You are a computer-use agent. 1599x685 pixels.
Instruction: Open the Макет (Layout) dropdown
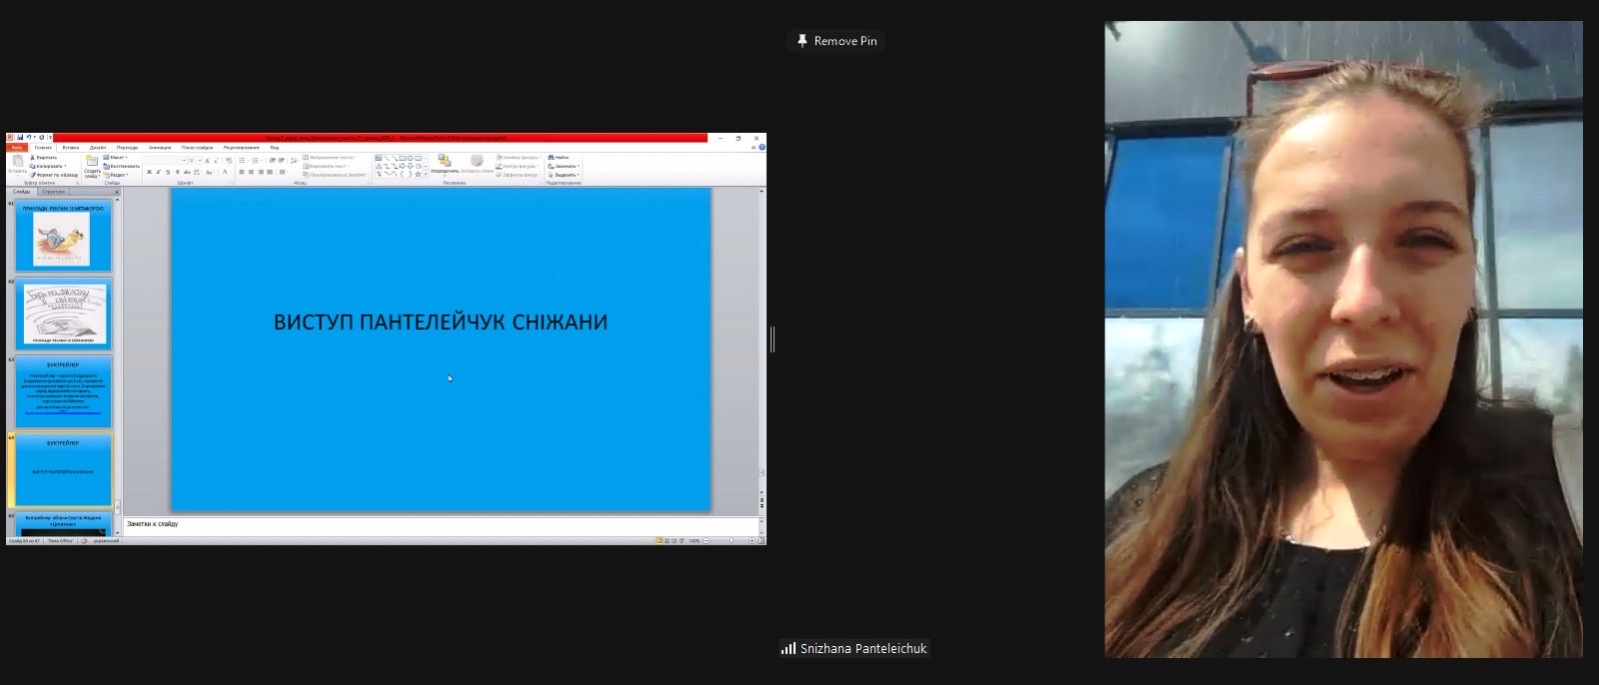tap(116, 157)
